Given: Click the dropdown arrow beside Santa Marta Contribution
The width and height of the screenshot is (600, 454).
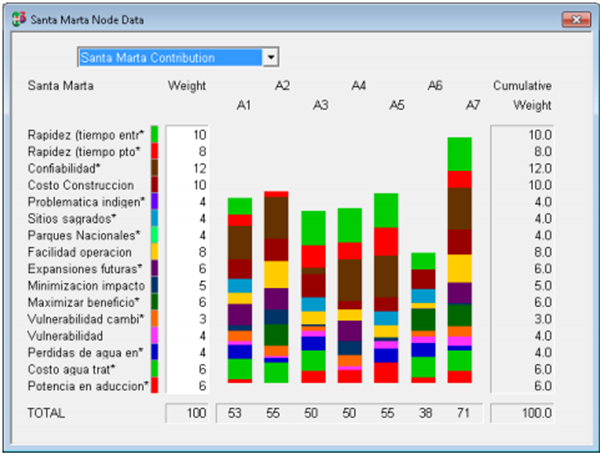Looking at the screenshot, I should [270, 58].
